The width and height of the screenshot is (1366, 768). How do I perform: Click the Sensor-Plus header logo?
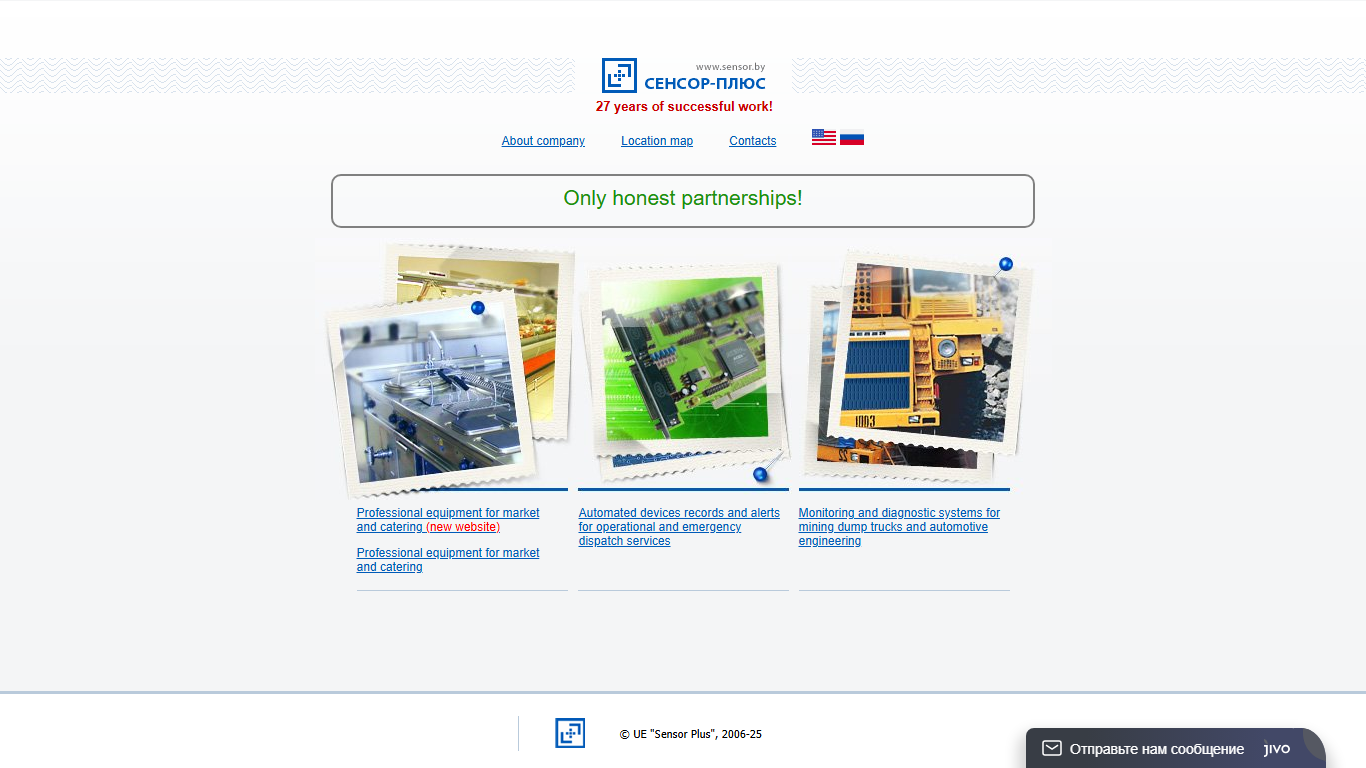684,76
